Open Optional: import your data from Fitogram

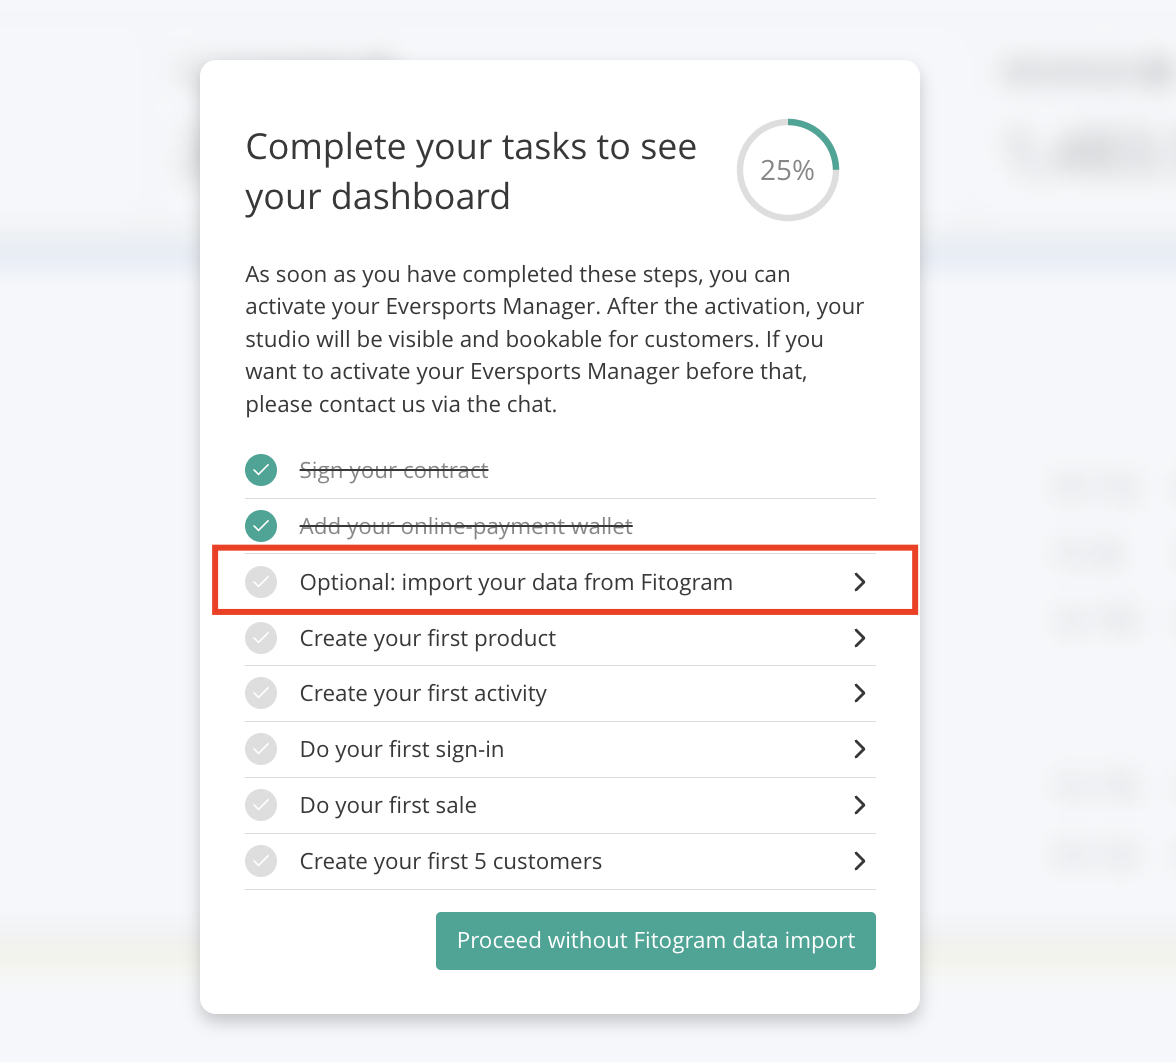560,582
